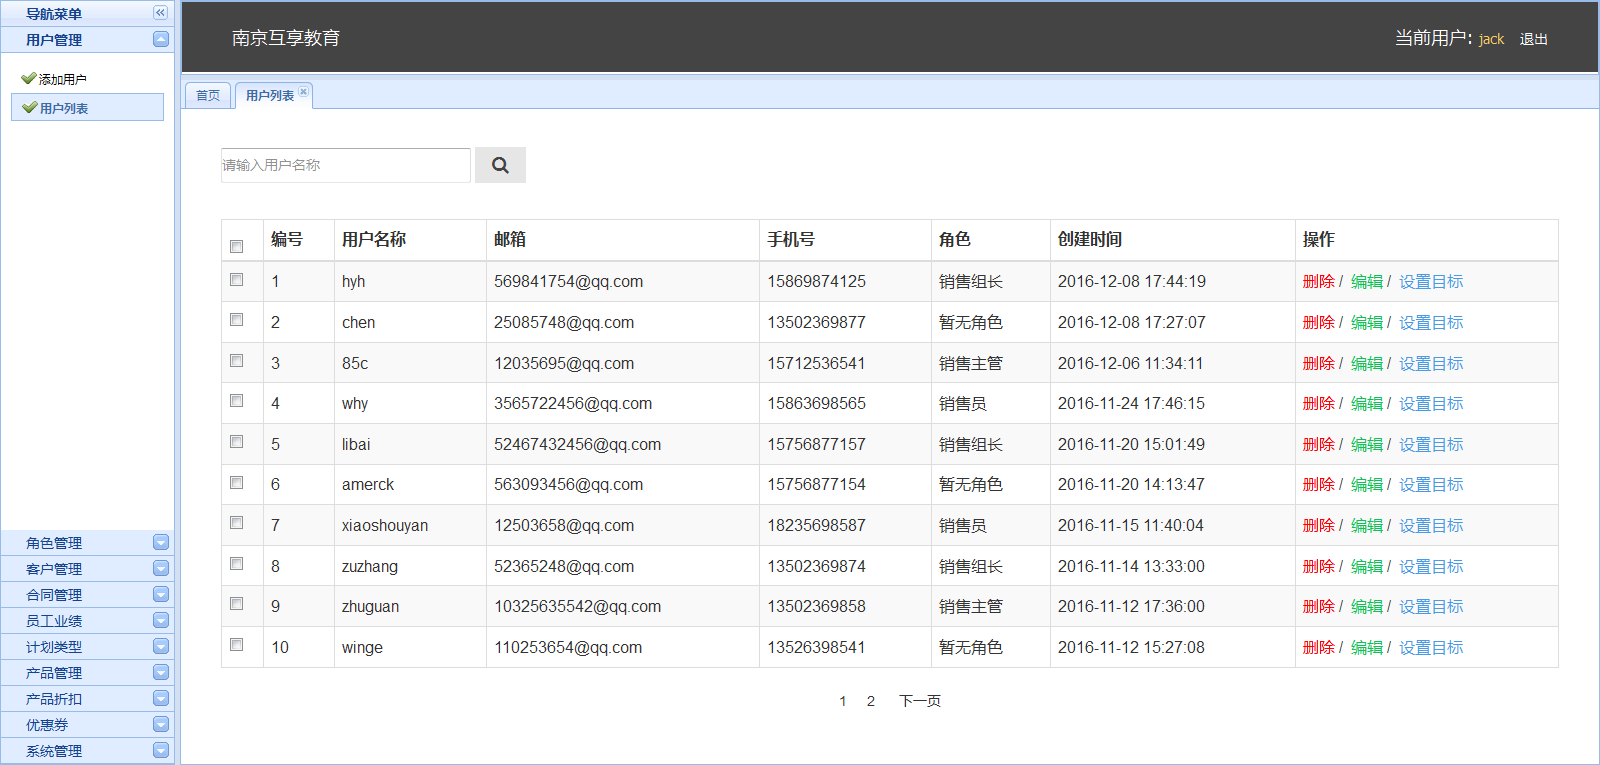Tick the checkbox for user xiaoshouyan
Viewport: 1600px width, 765px height.
(237, 523)
